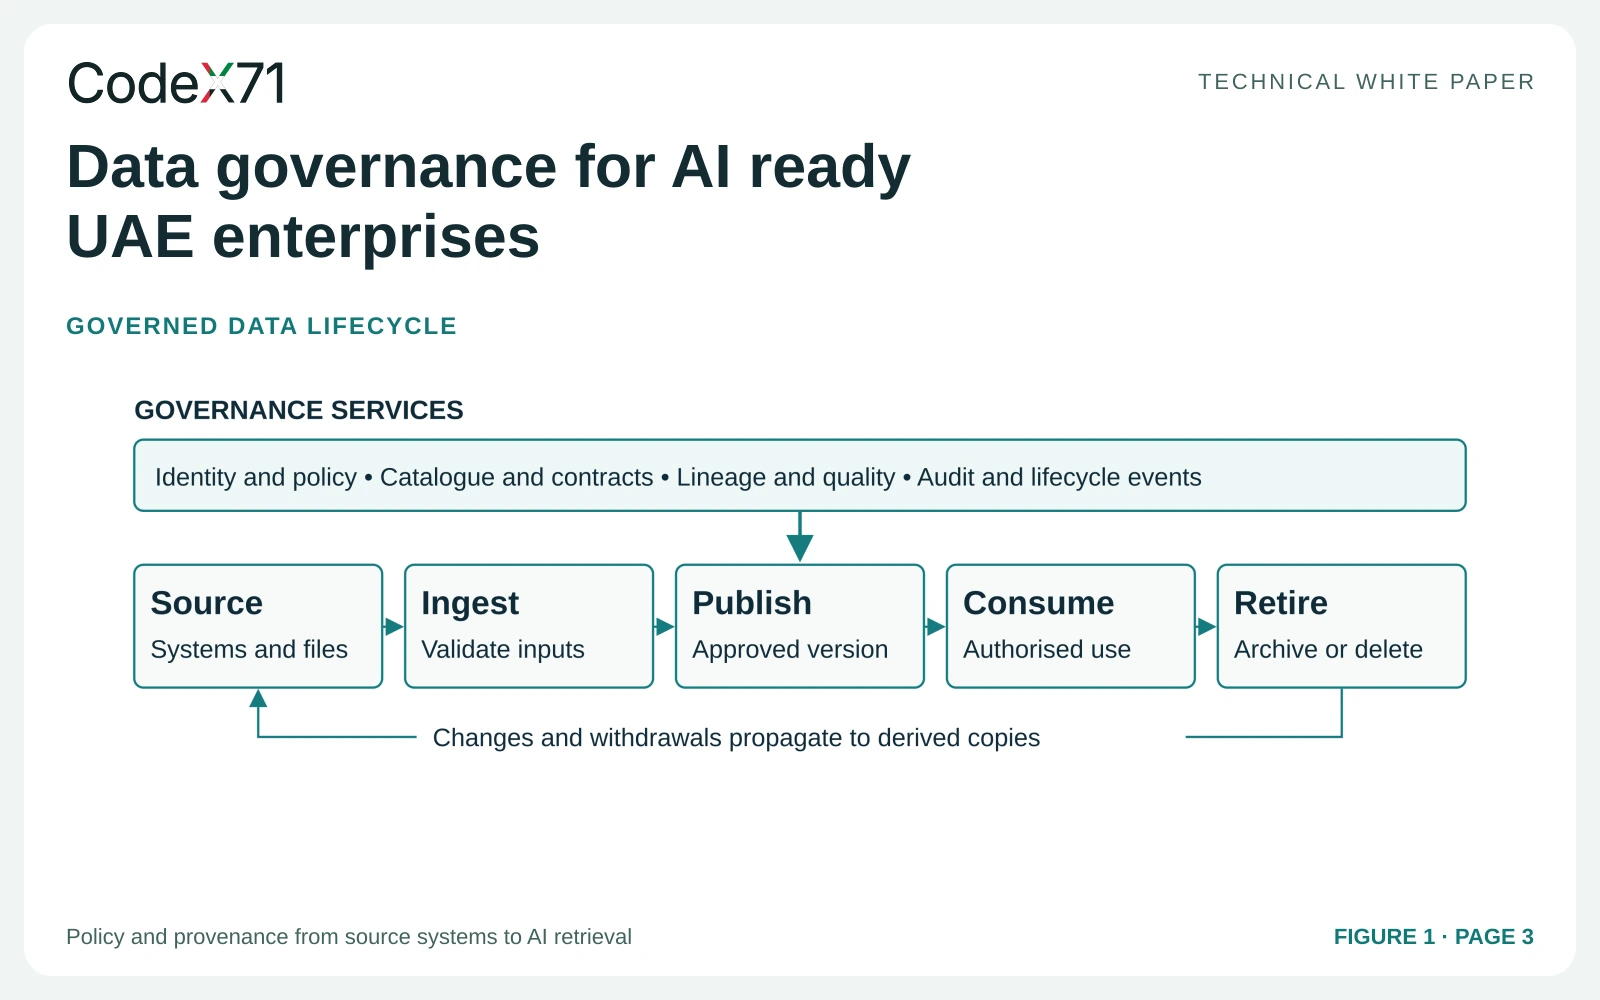Click the governance services box listing 'Identity and policy'
1600x1000 pixels.
(x=800, y=476)
